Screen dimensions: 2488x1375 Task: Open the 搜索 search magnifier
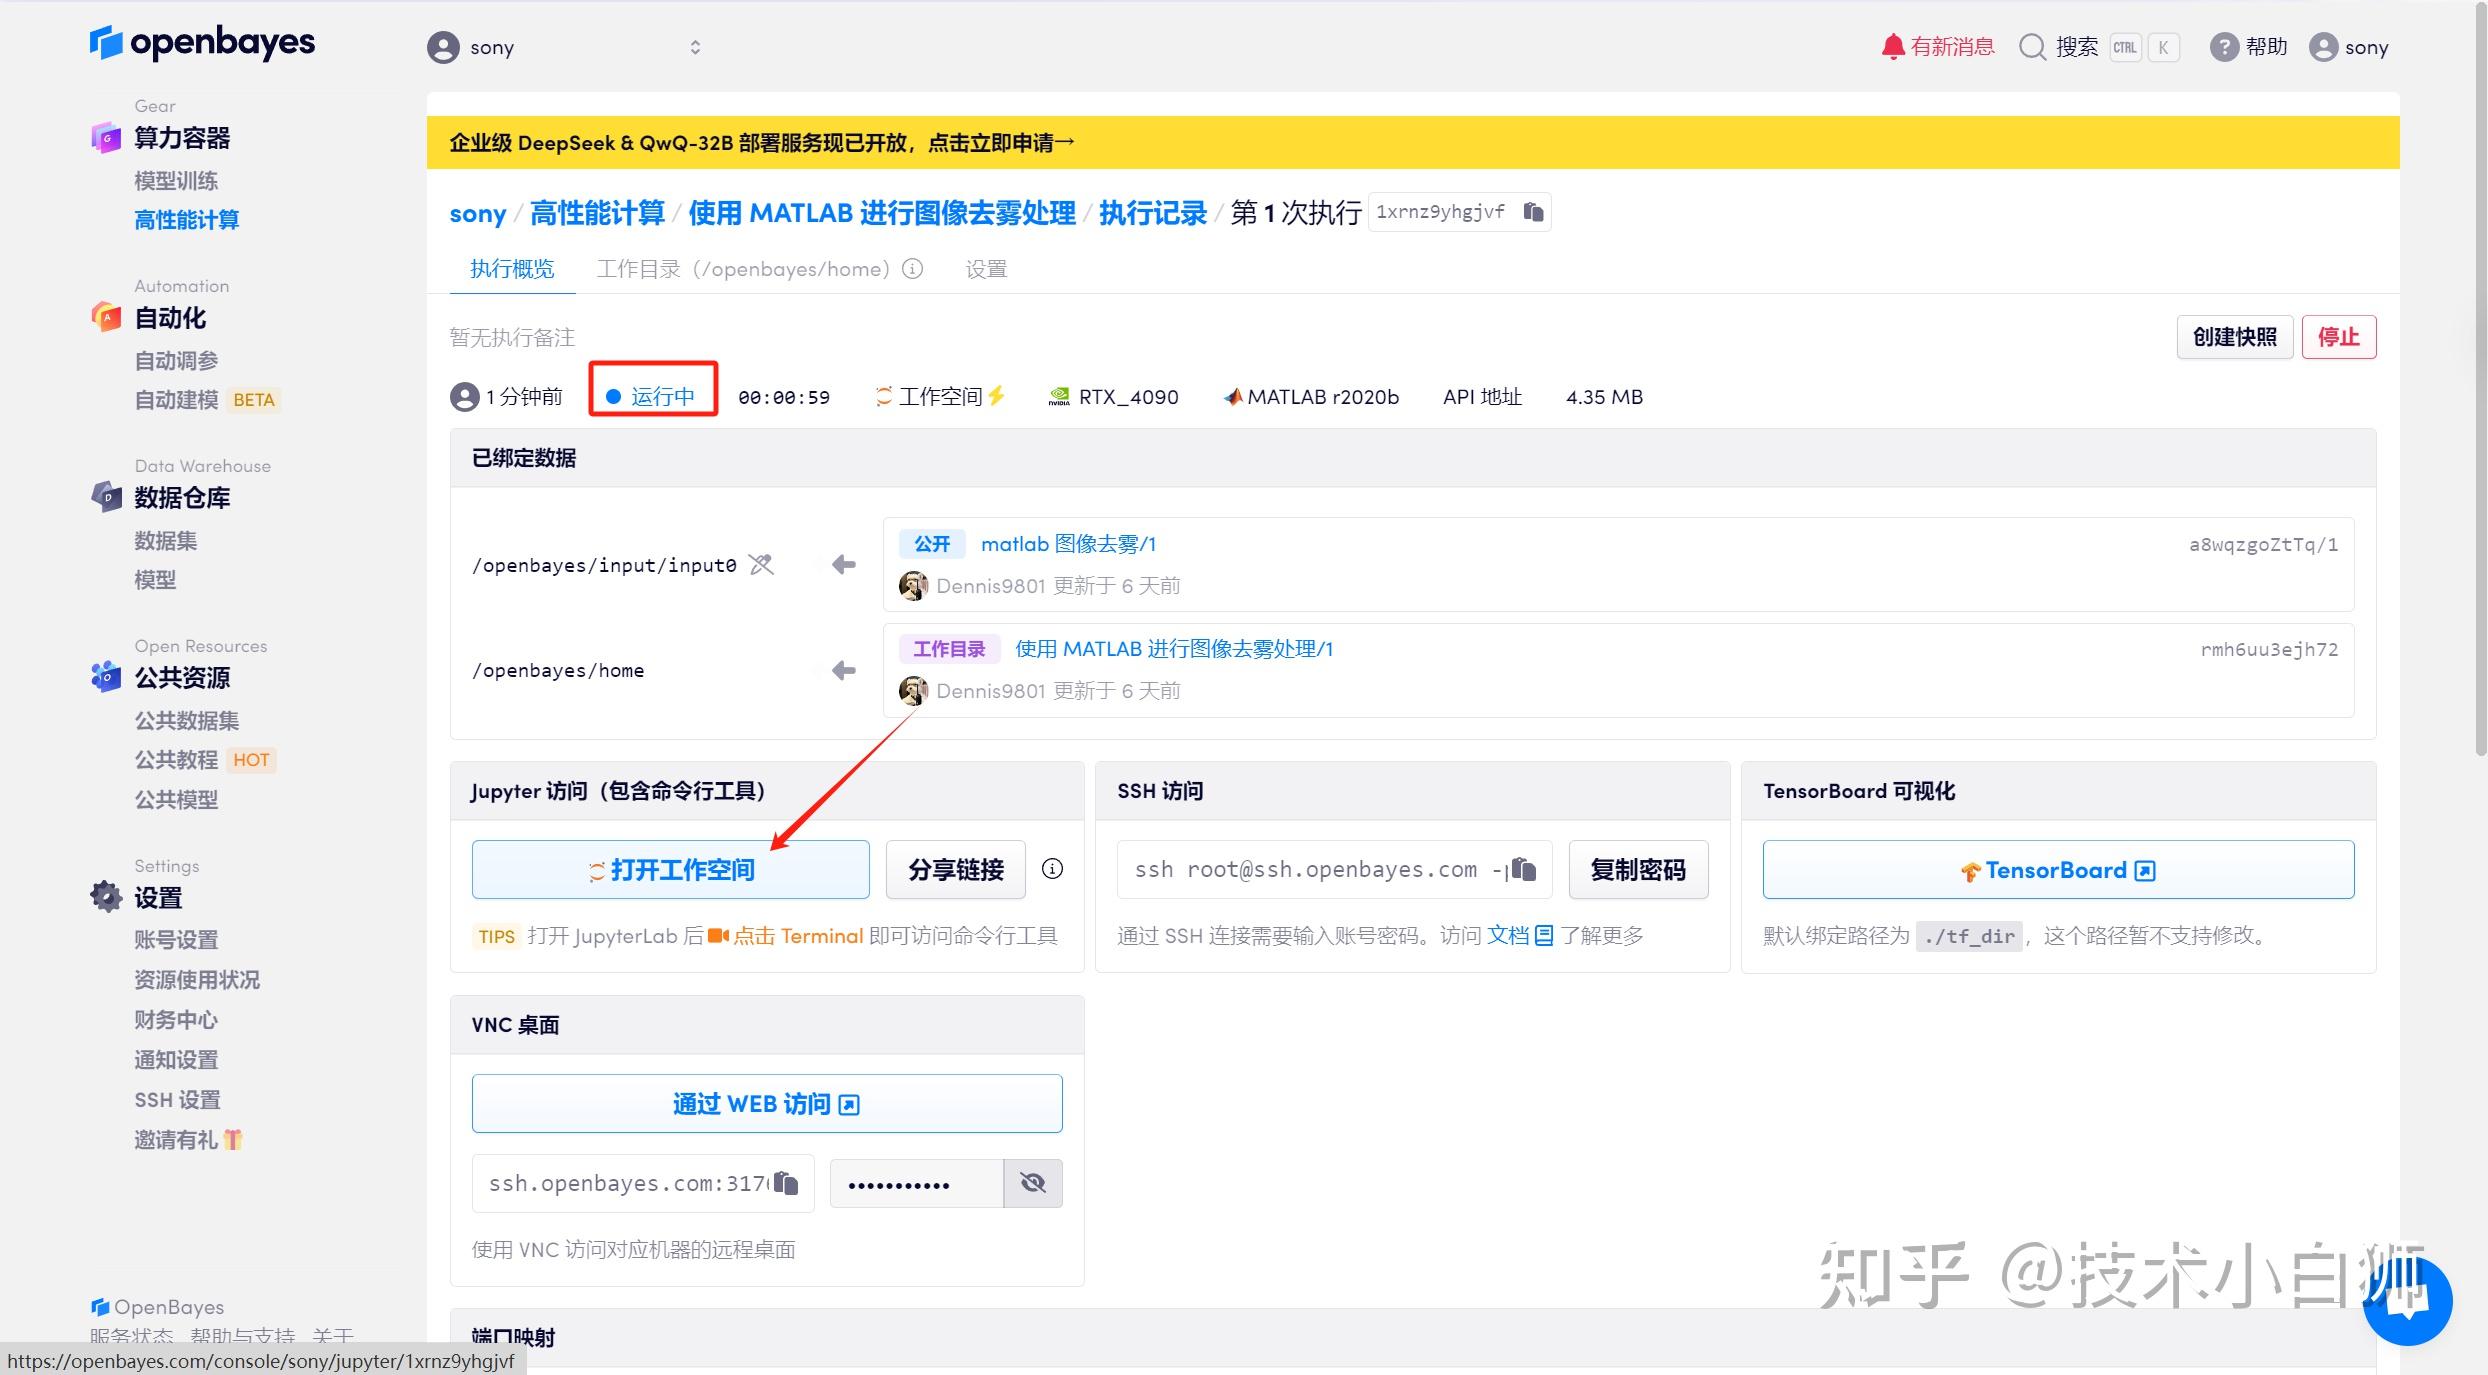pyautogui.click(x=2032, y=47)
